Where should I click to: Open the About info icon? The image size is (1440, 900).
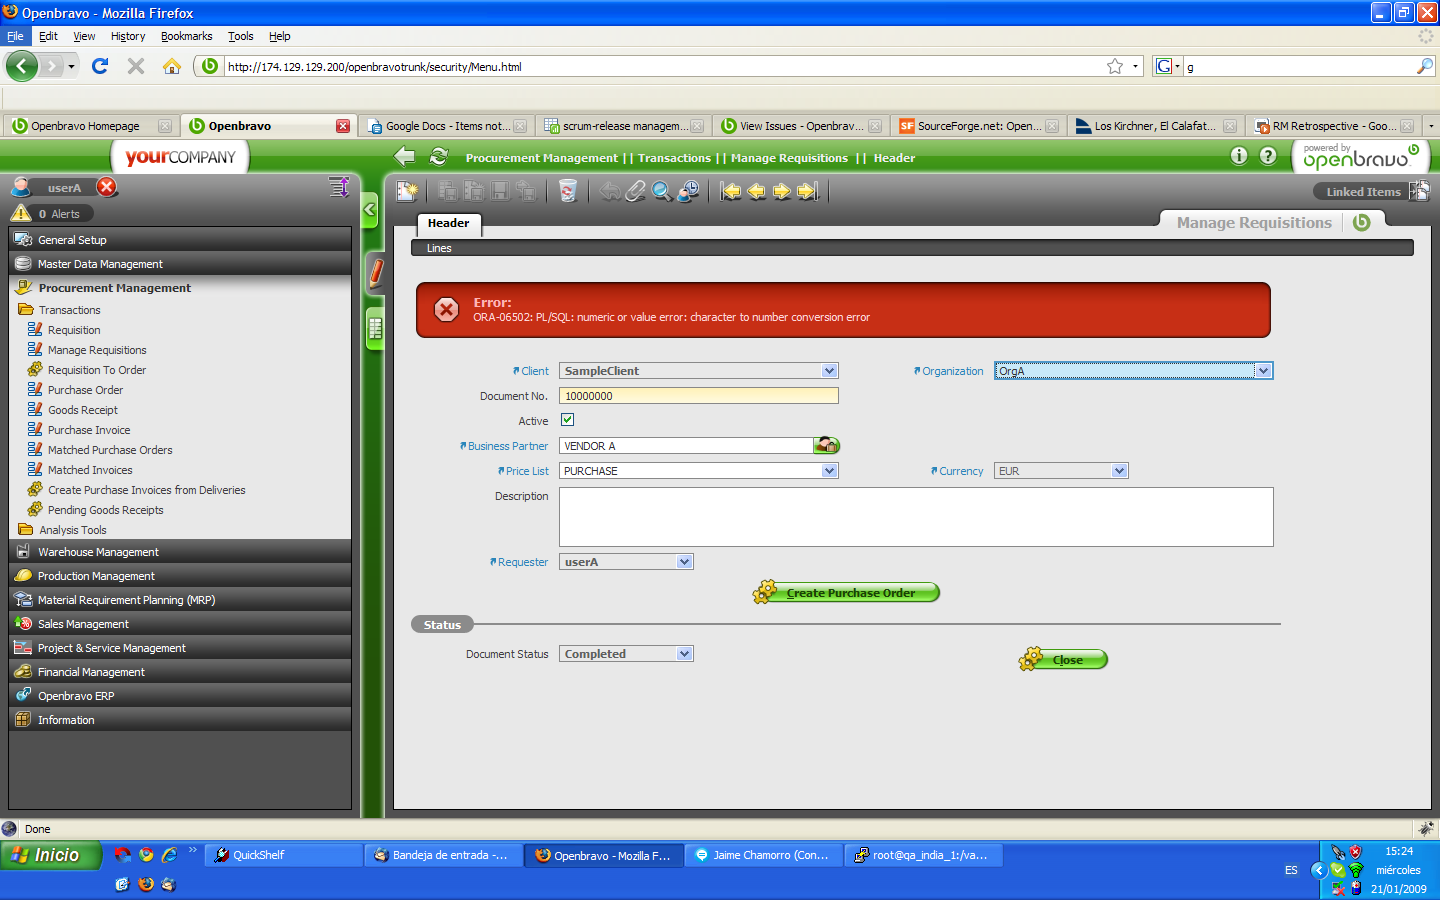pyautogui.click(x=1239, y=155)
